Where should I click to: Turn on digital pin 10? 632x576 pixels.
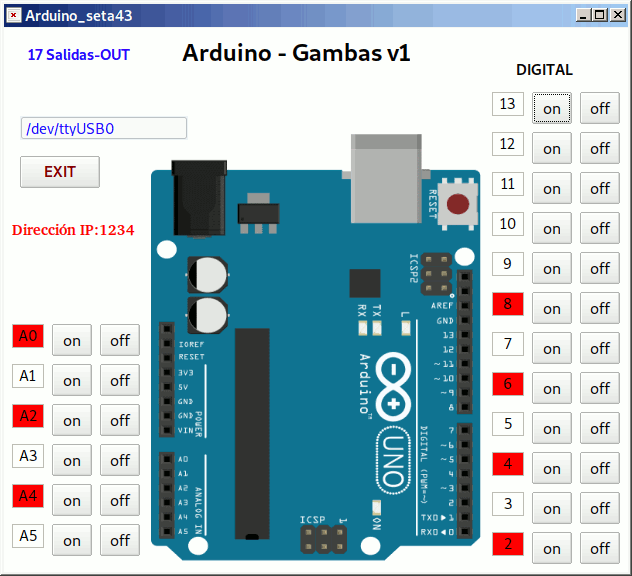[x=551, y=228]
